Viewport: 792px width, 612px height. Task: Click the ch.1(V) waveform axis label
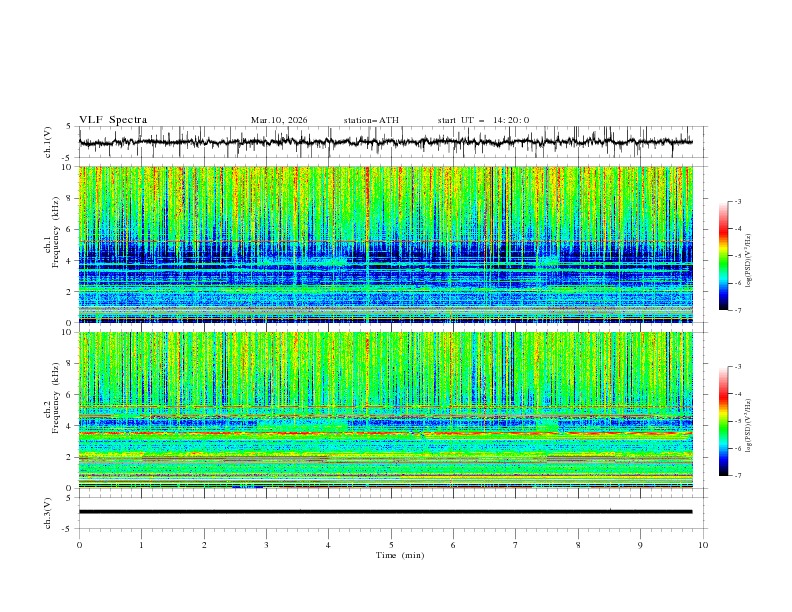(x=48, y=142)
